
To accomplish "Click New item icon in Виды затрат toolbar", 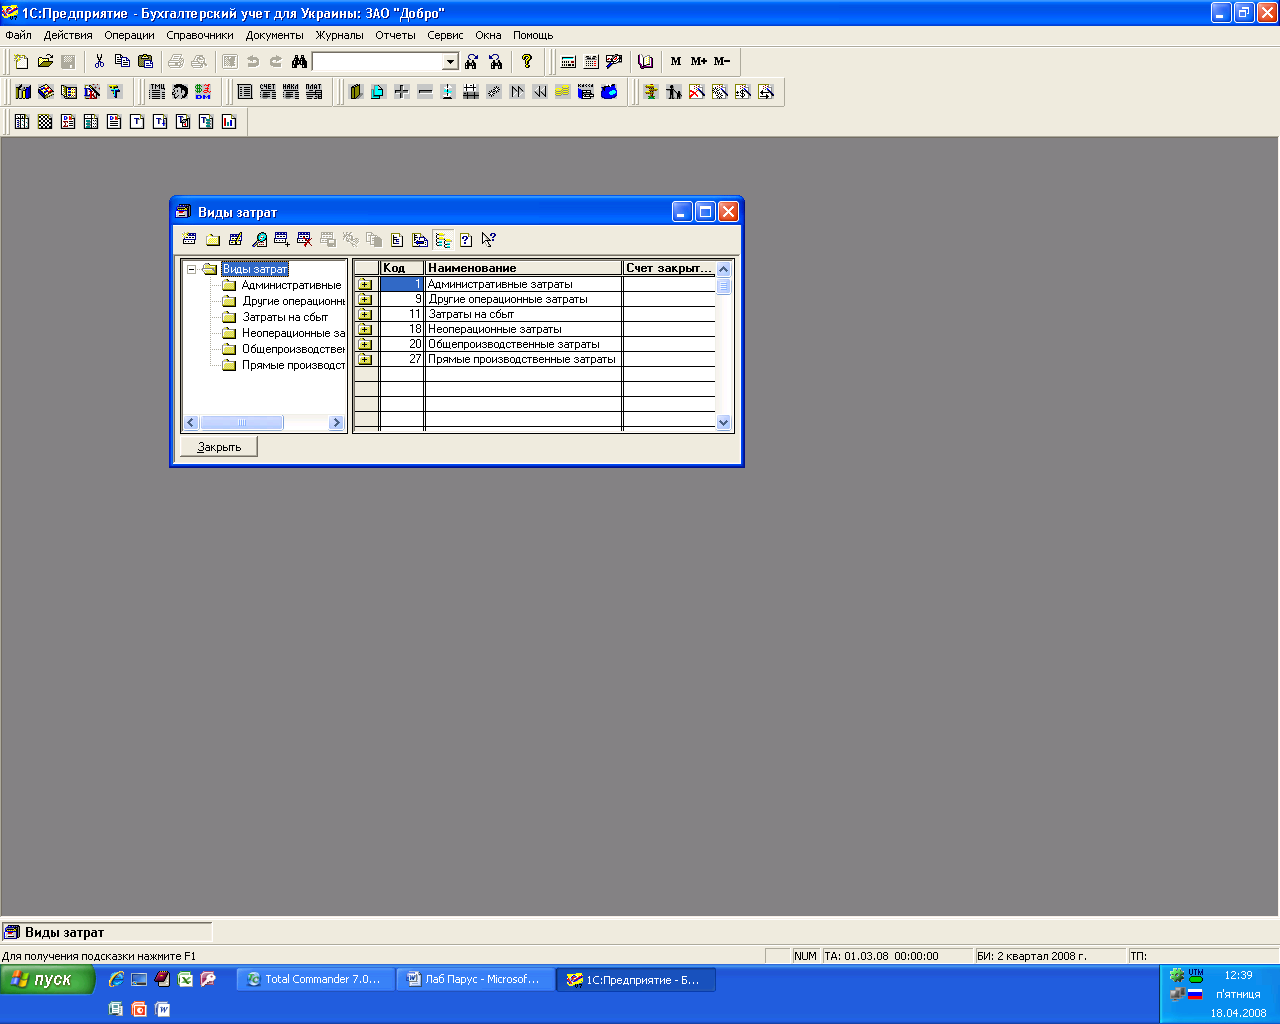I will point(189,239).
